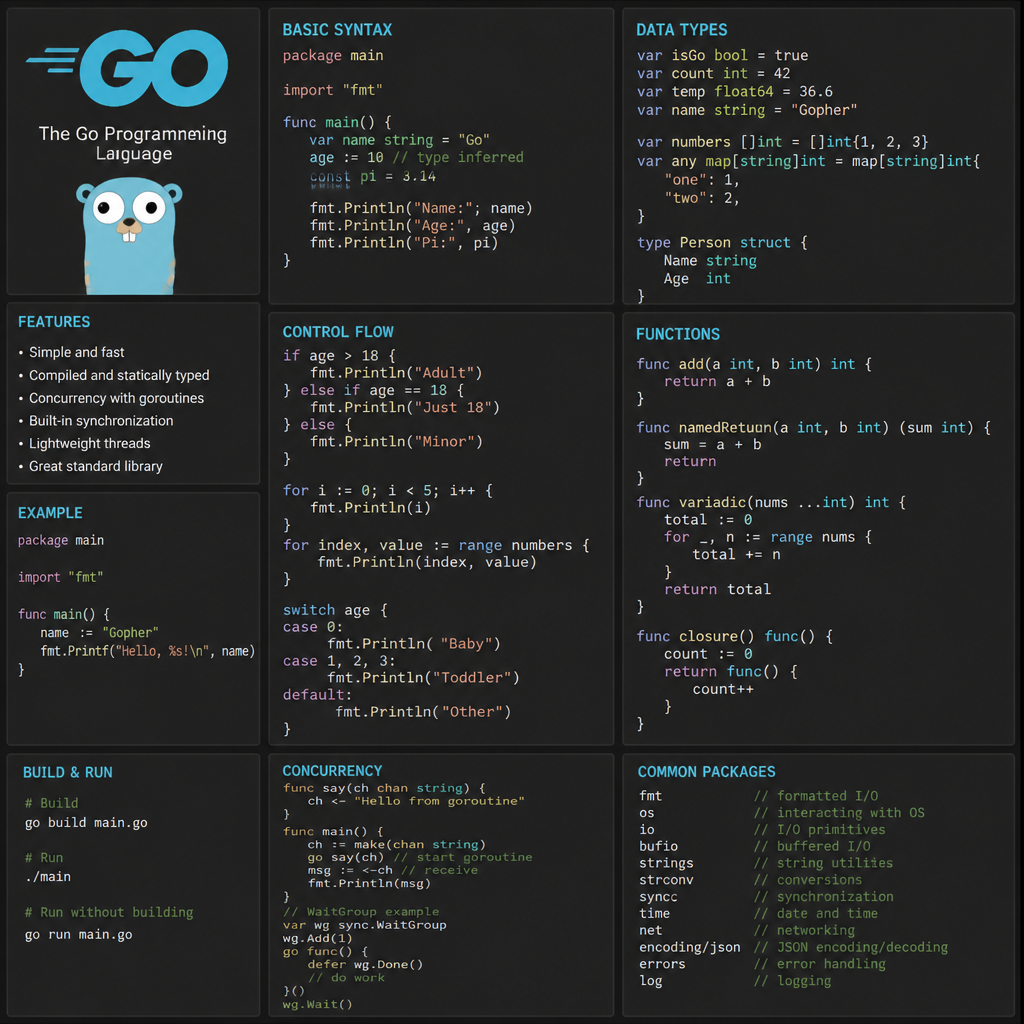Click the 'default:' line in switch
The image size is (1024, 1024).
tap(317, 695)
